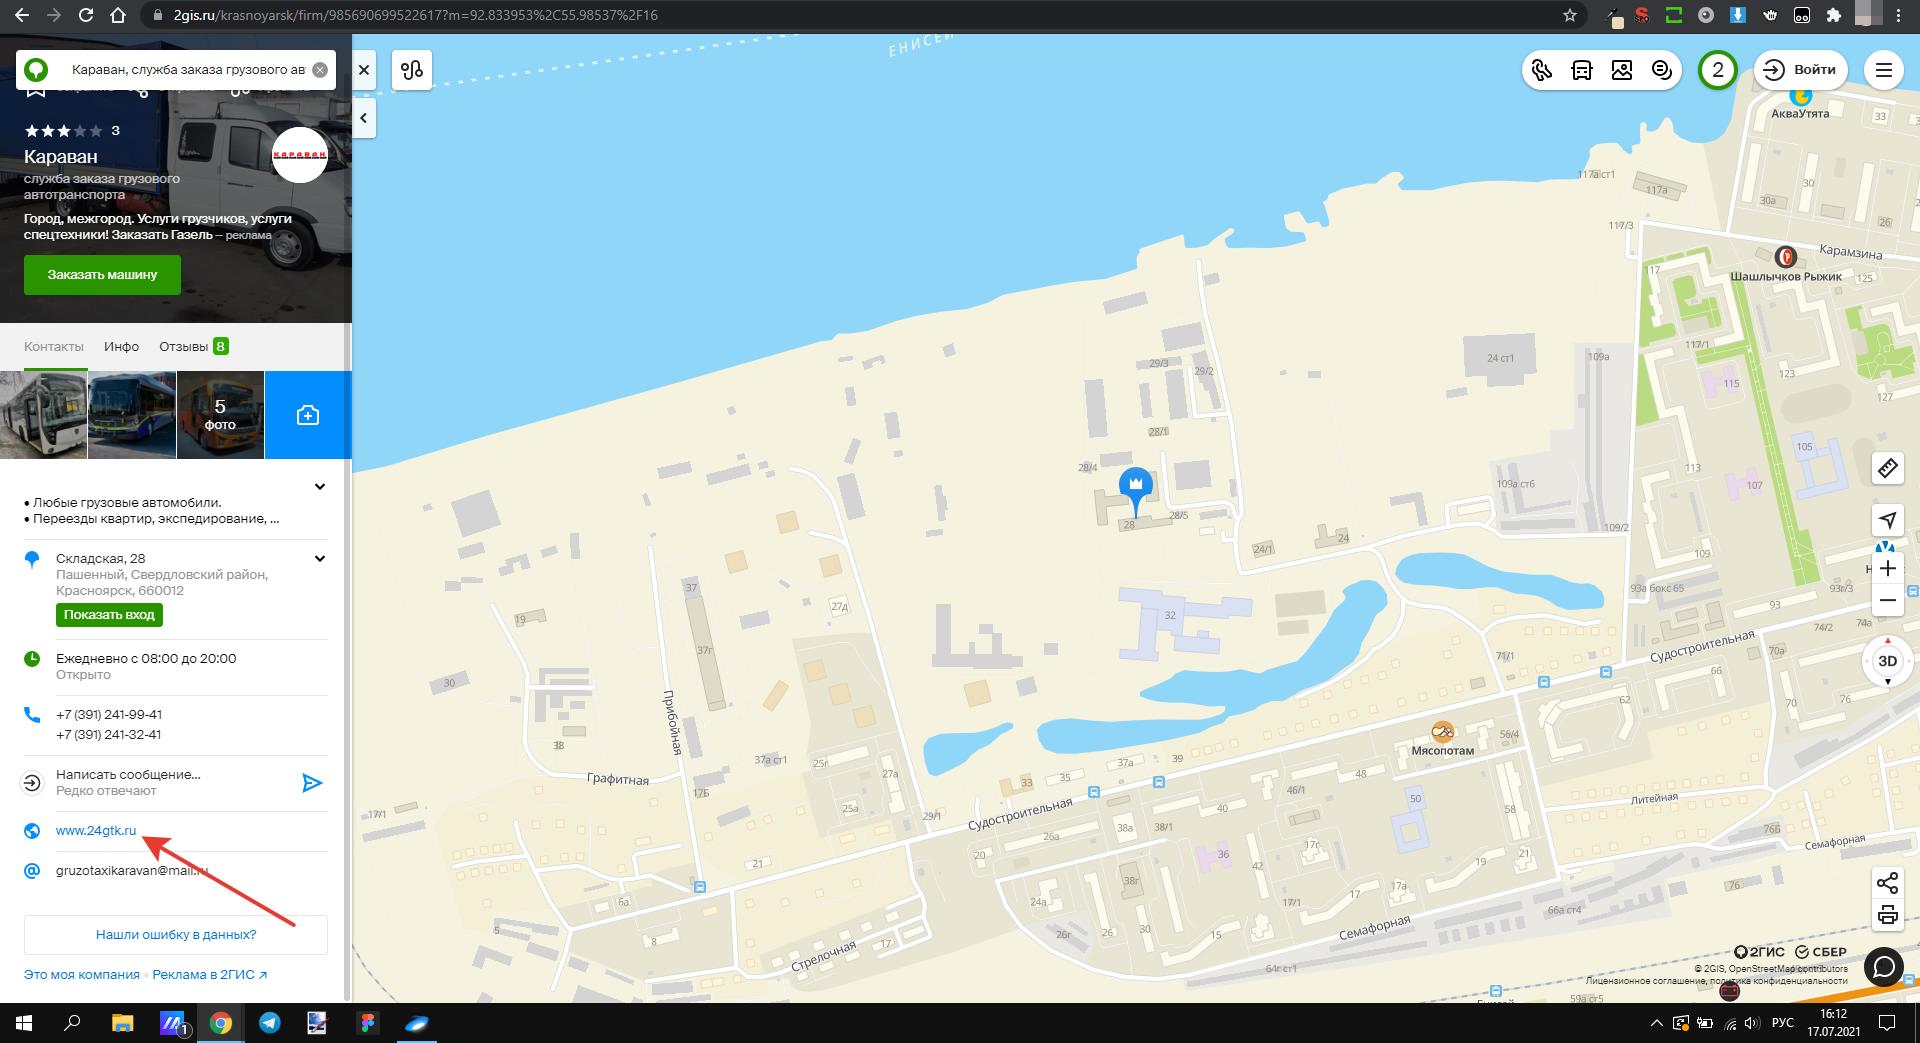
Task: Clear the search field with the X icon
Action: pos(320,70)
